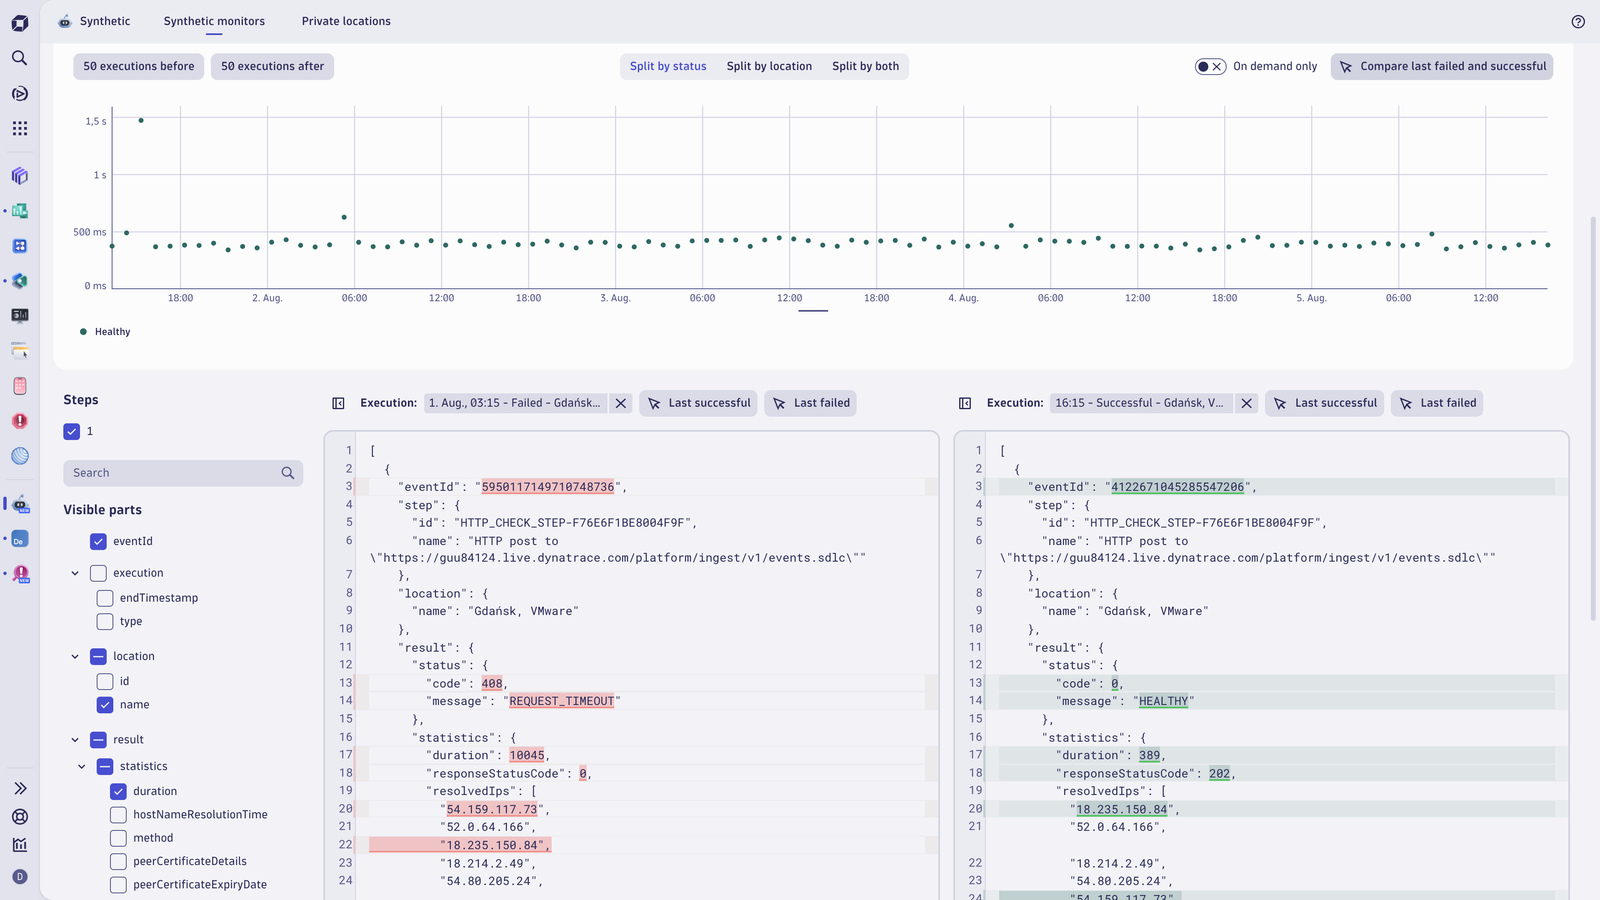This screenshot has width=1600, height=900.
Task: Click Last successful in left execution panel
Action: pos(698,403)
